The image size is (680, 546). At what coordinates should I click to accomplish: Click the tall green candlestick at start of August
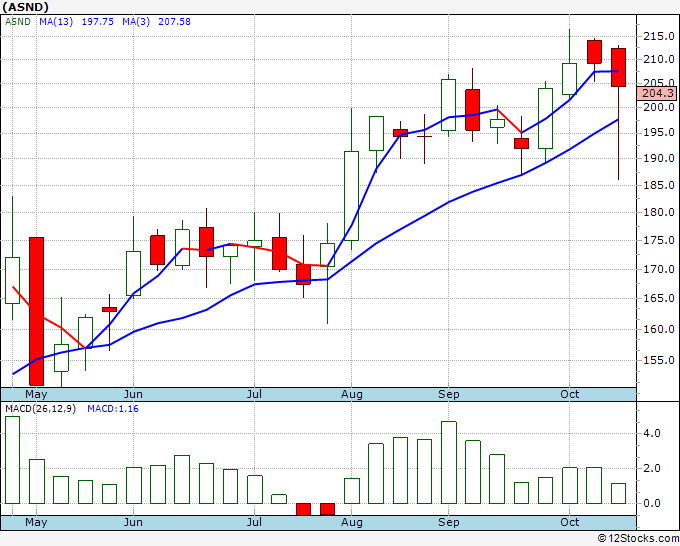pyautogui.click(x=351, y=196)
